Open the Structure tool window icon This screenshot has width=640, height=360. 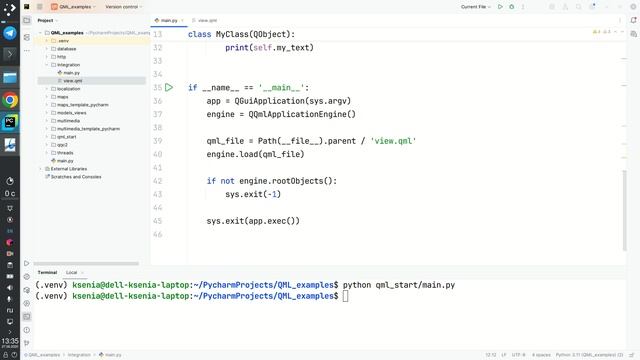click(x=27, y=37)
